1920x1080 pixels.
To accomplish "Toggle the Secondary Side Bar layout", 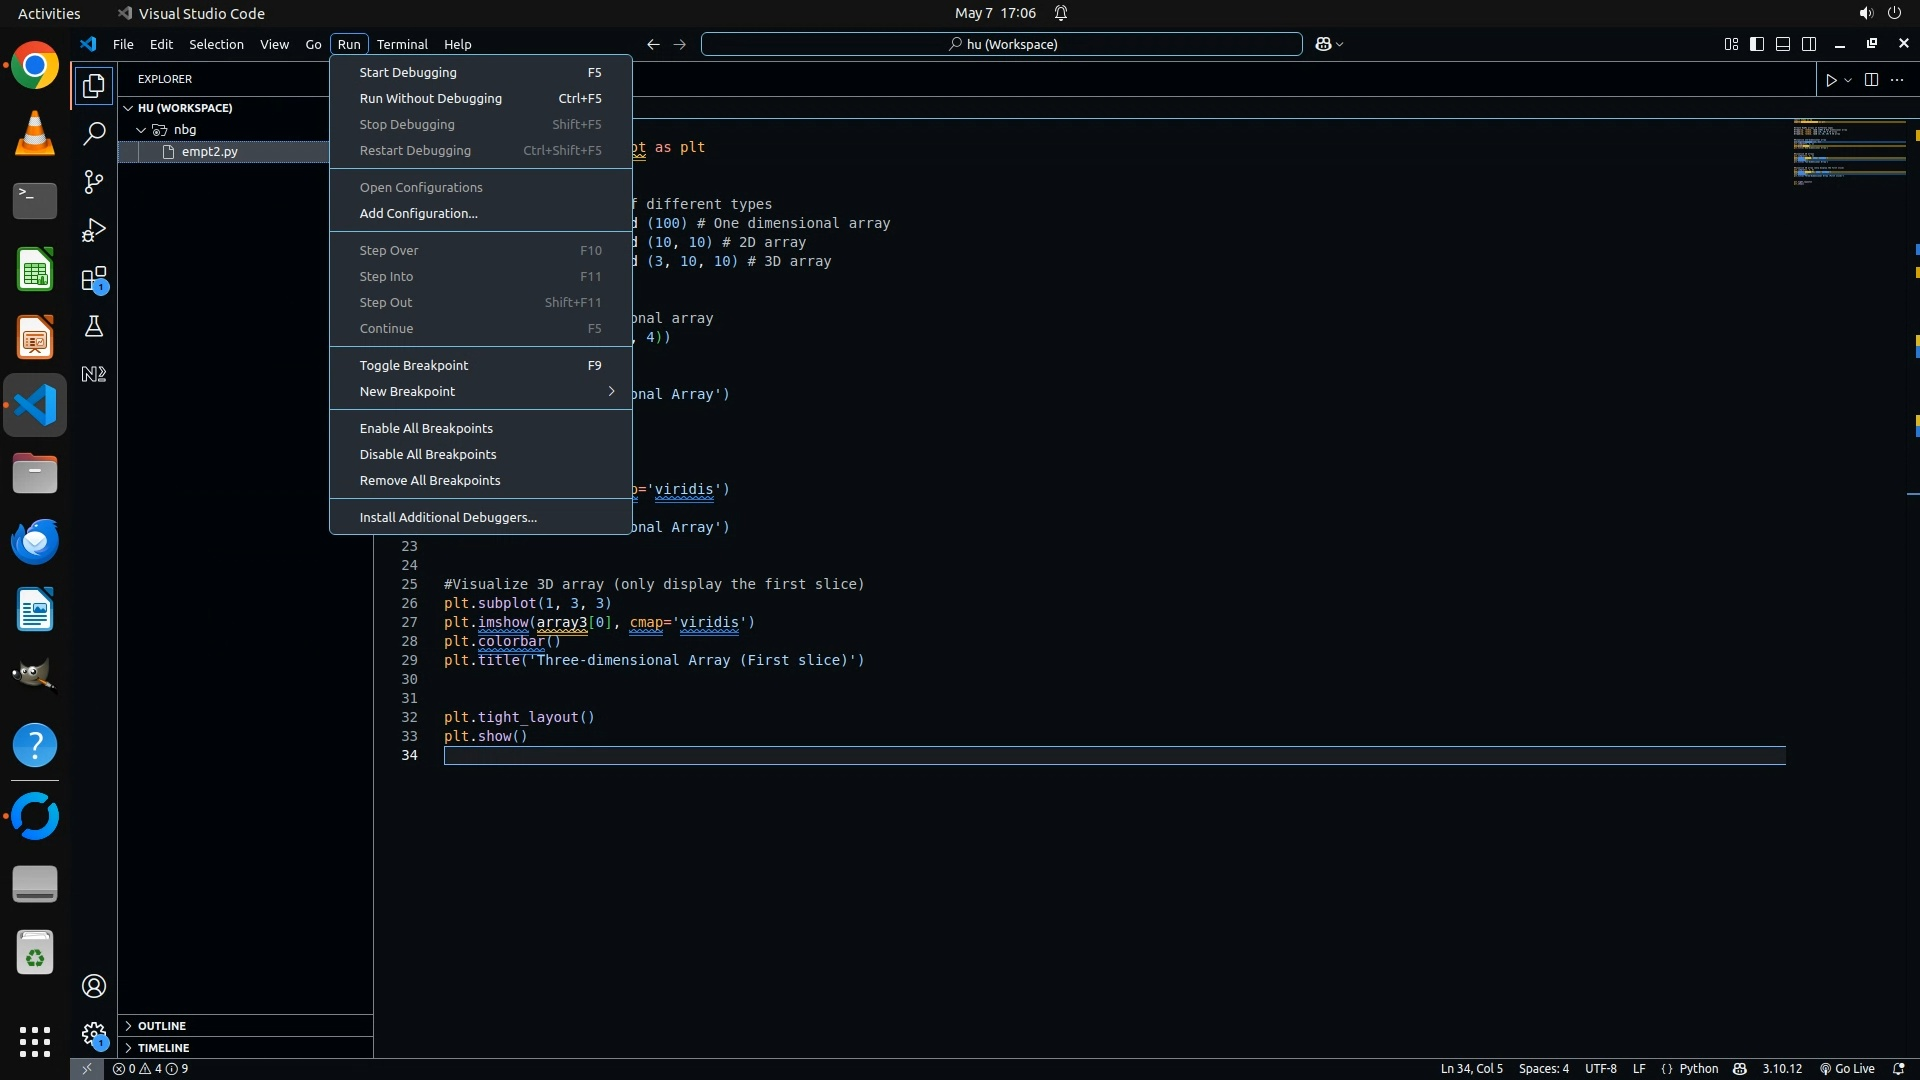I will coord(1809,44).
